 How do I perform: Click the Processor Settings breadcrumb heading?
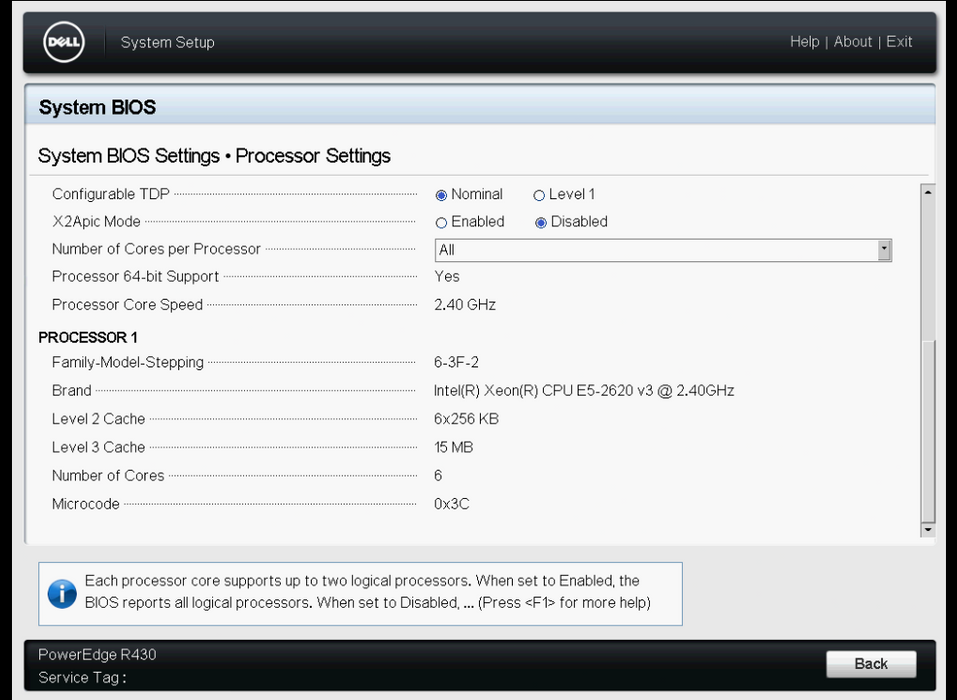(313, 156)
